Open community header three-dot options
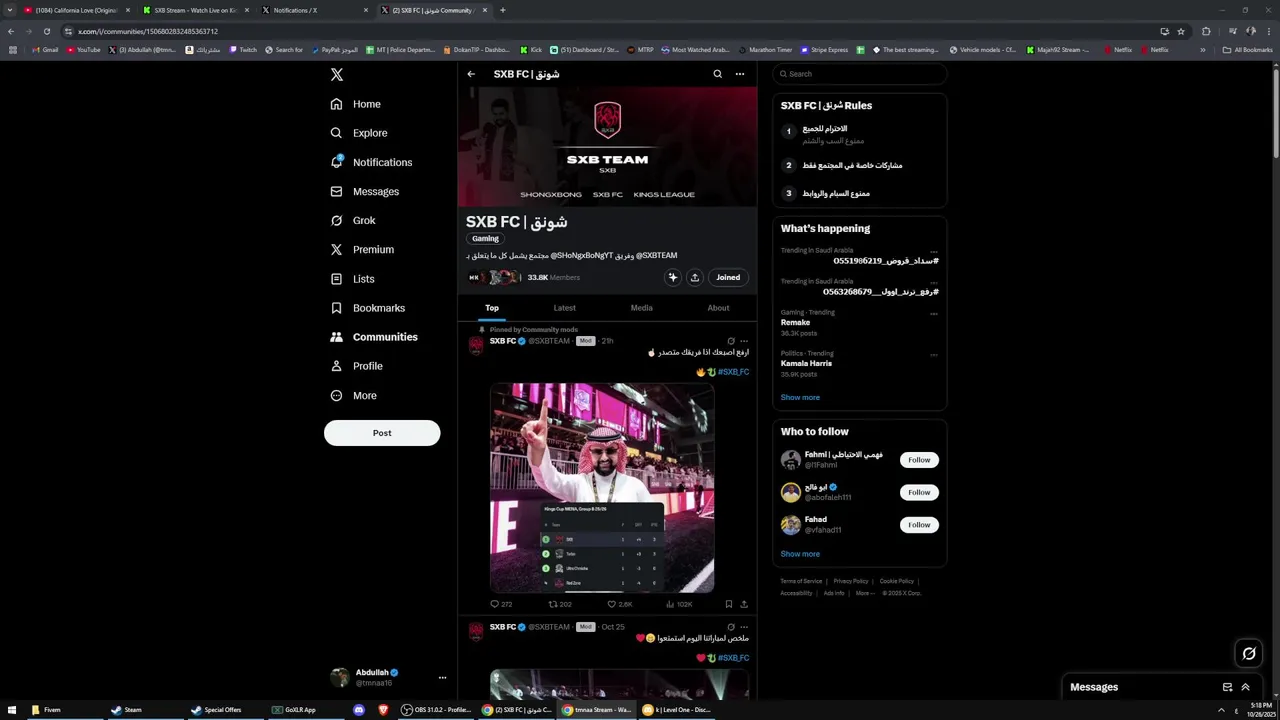The height and width of the screenshot is (720, 1280). [740, 74]
